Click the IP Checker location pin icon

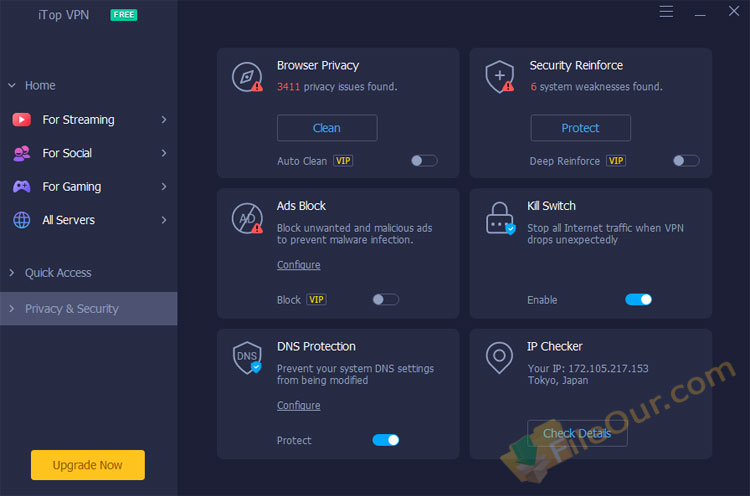(x=499, y=357)
